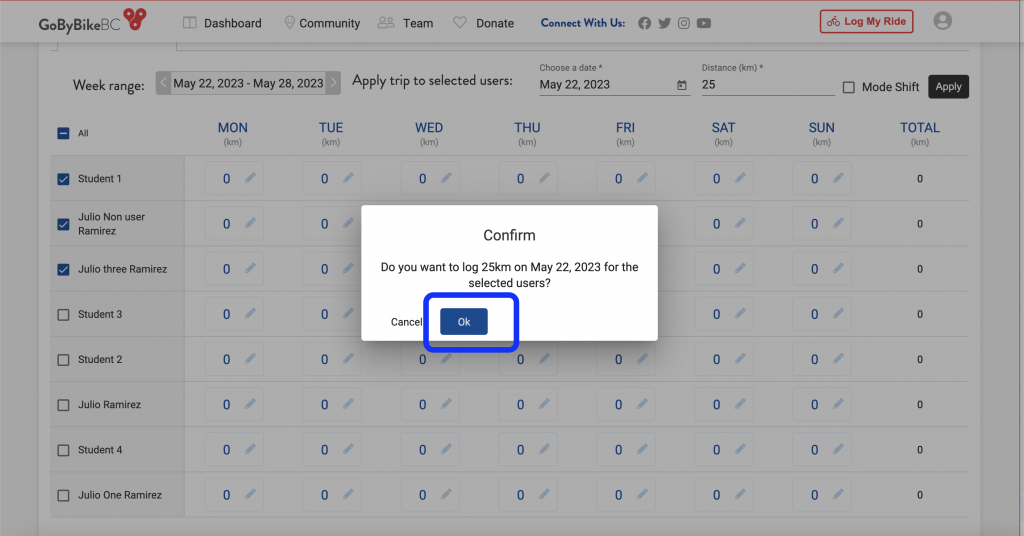This screenshot has width=1024, height=536.
Task: Cancel the Confirm dialog
Action: 406,322
